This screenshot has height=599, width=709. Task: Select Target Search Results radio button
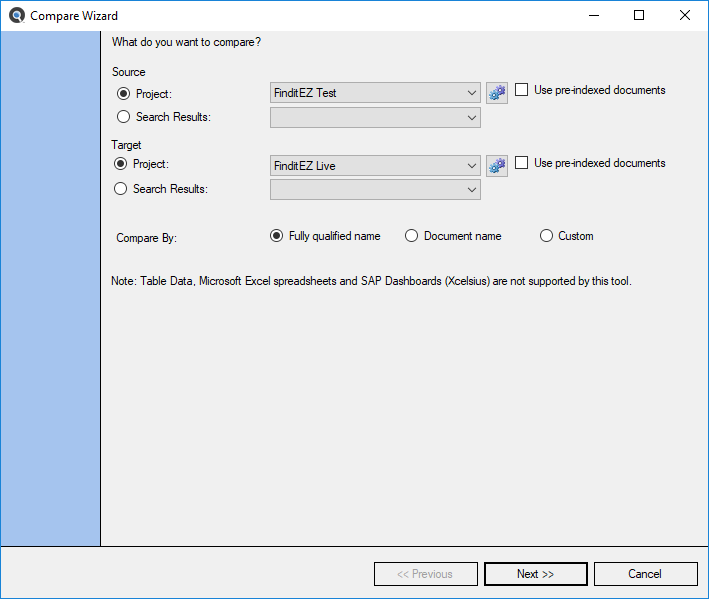click(x=120, y=189)
